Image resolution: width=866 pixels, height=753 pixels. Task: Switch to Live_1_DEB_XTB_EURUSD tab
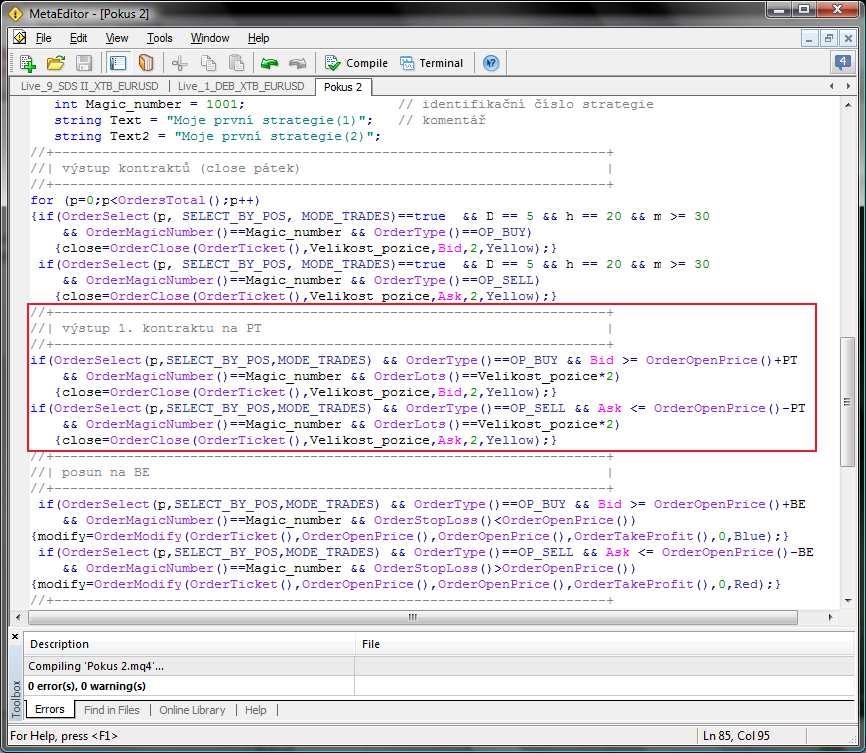coord(241,86)
